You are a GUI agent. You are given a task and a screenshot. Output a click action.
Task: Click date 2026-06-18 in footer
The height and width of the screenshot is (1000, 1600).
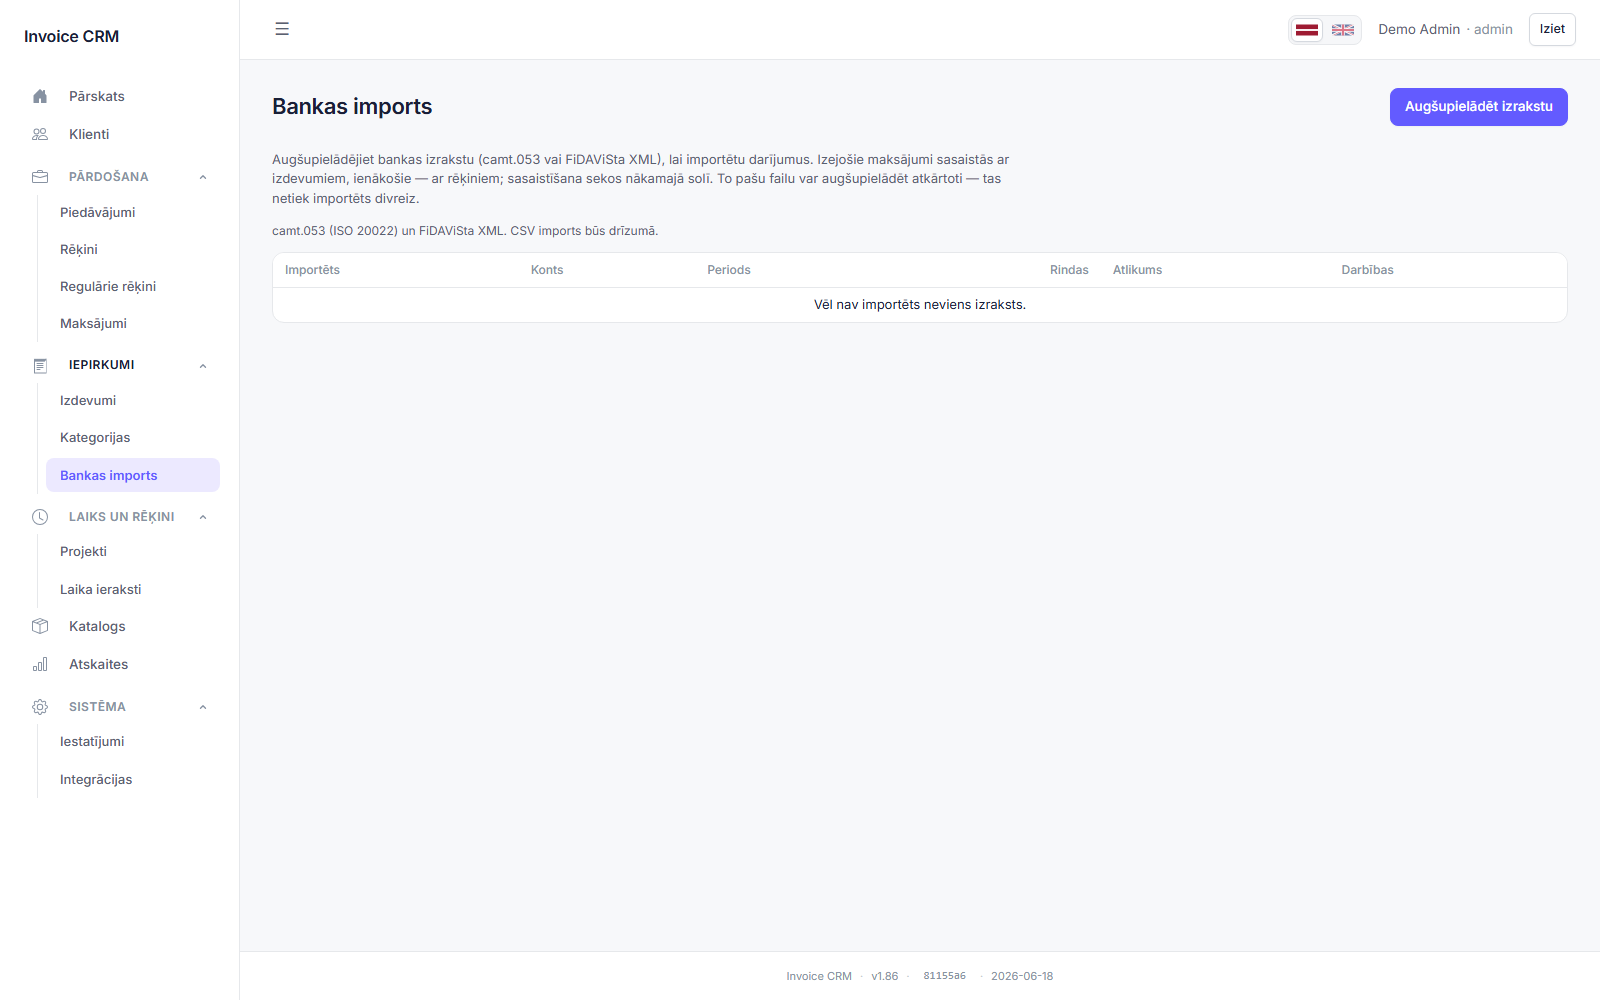1022,976
